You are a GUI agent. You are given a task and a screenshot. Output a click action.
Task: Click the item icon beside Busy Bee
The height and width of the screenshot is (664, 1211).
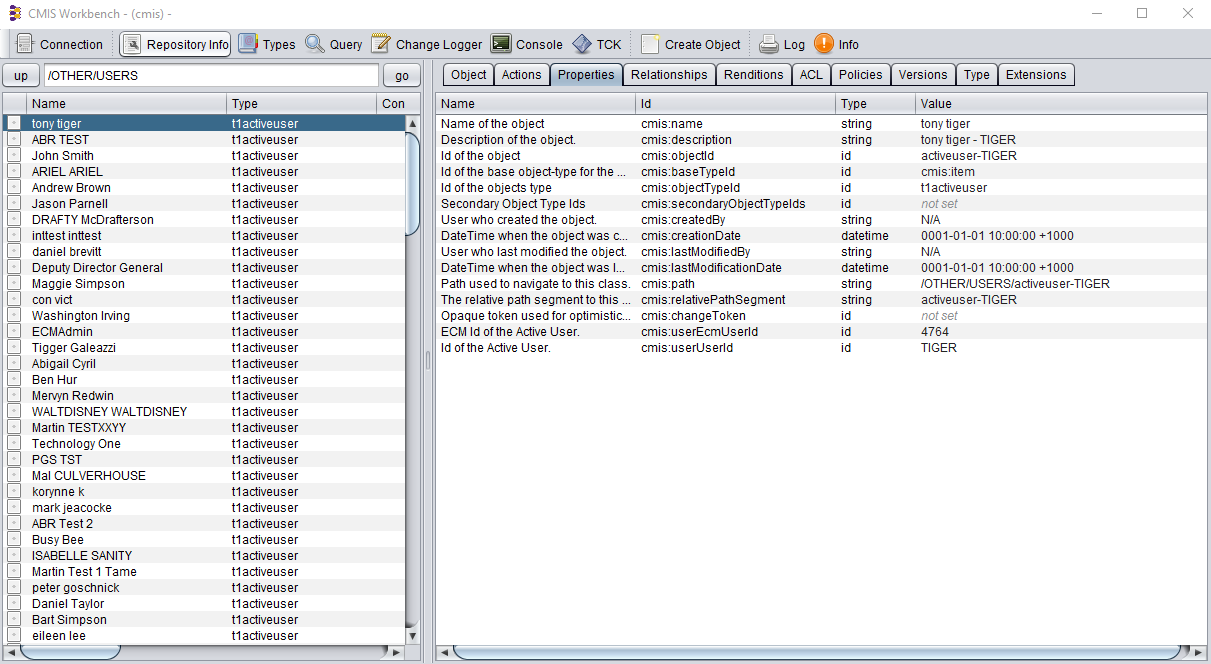(x=14, y=540)
